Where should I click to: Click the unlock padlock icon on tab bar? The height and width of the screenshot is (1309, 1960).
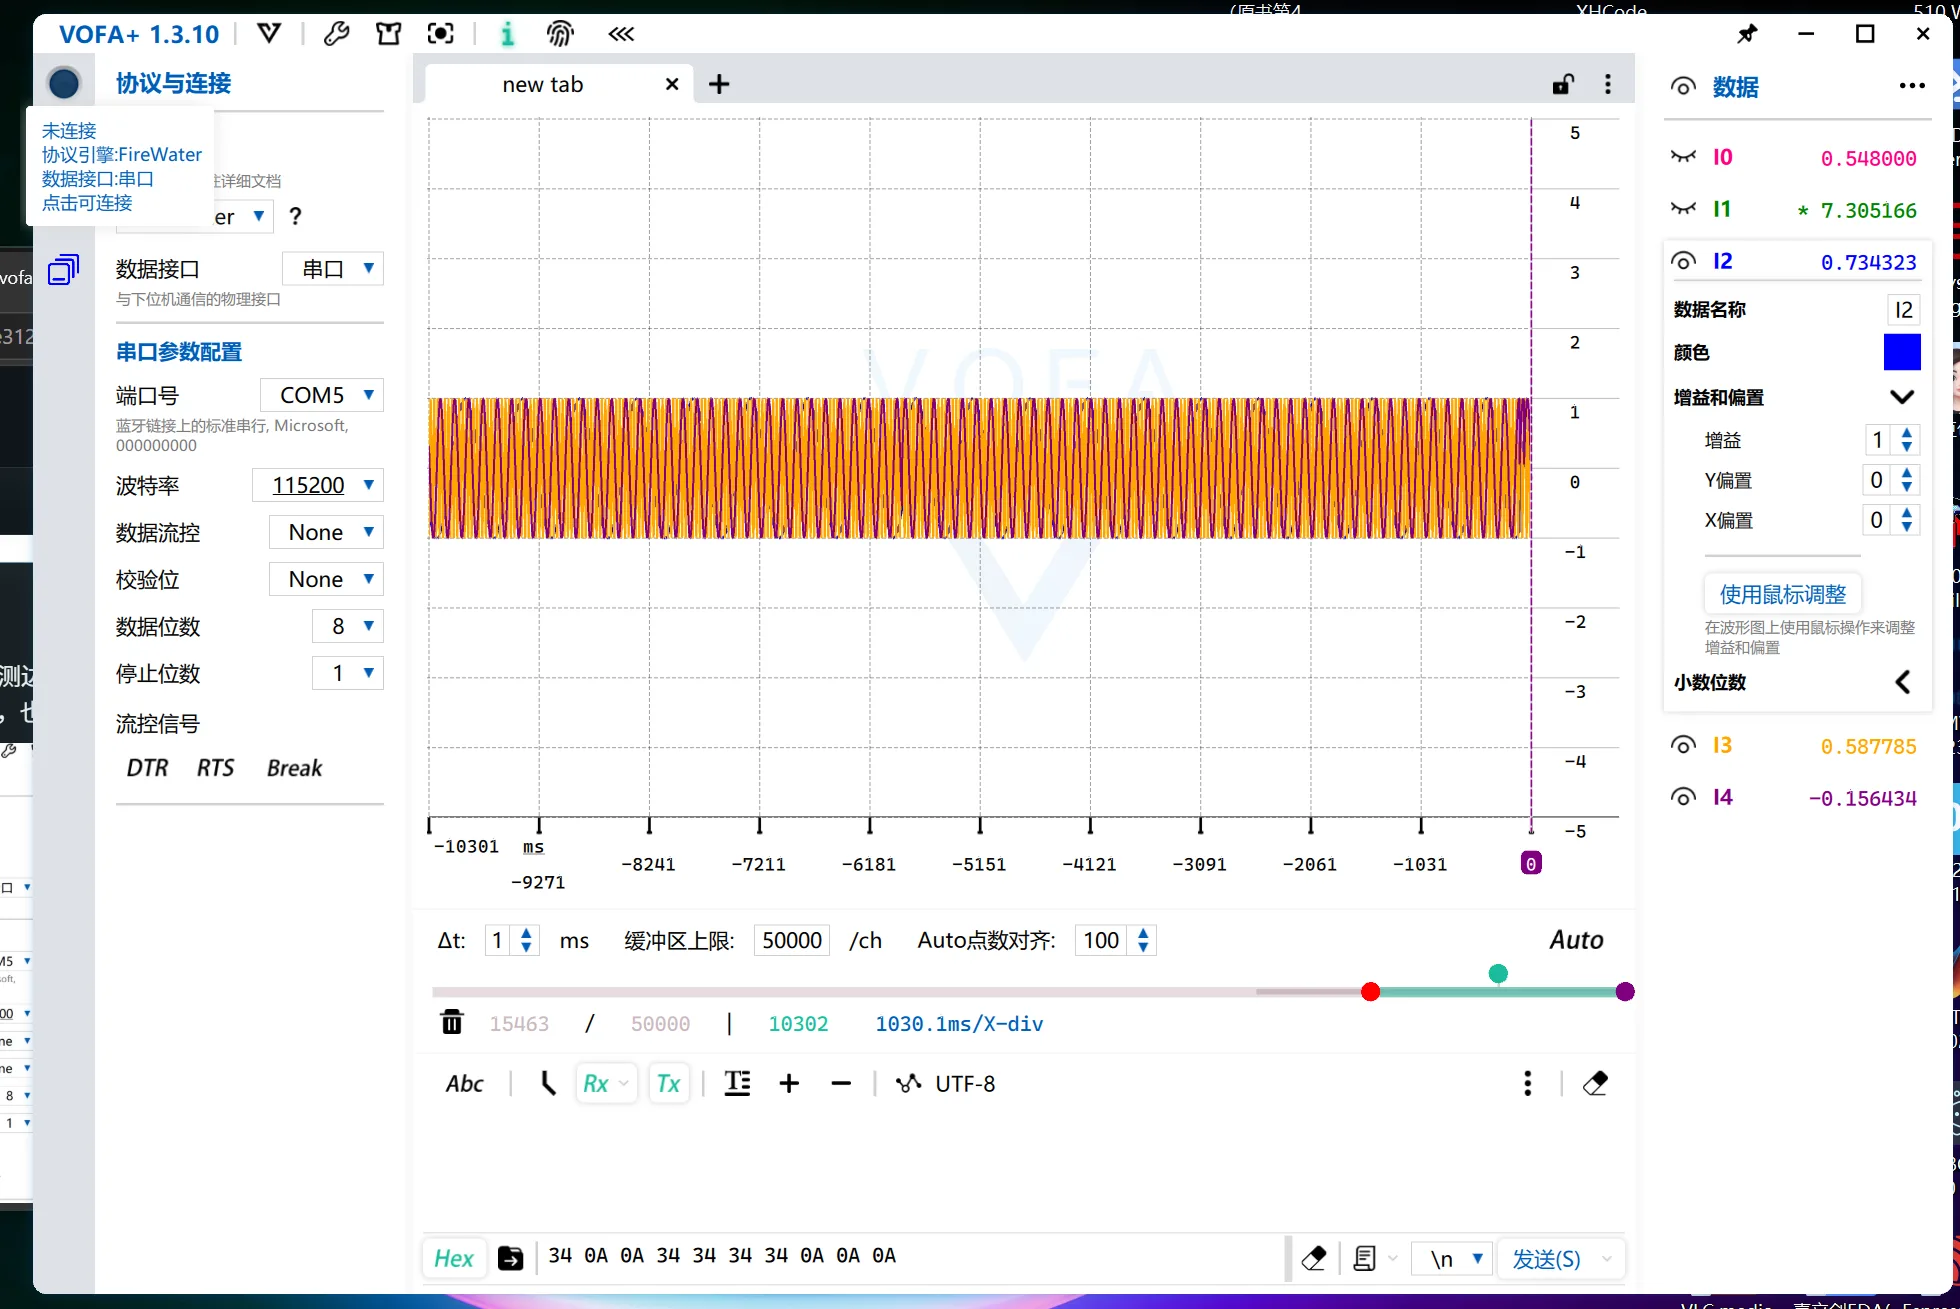1563,85
